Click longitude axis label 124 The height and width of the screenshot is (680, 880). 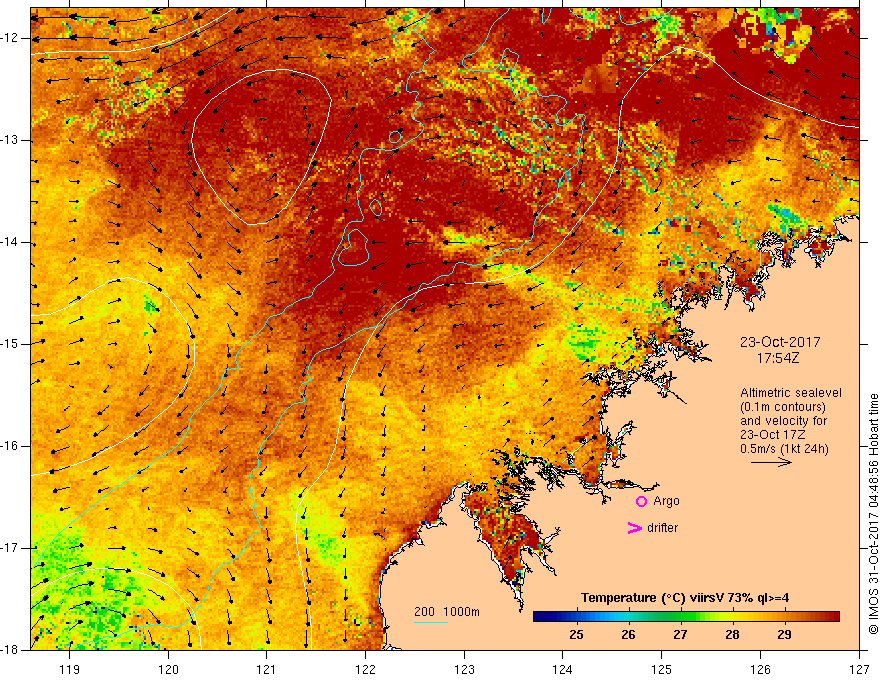point(563,669)
